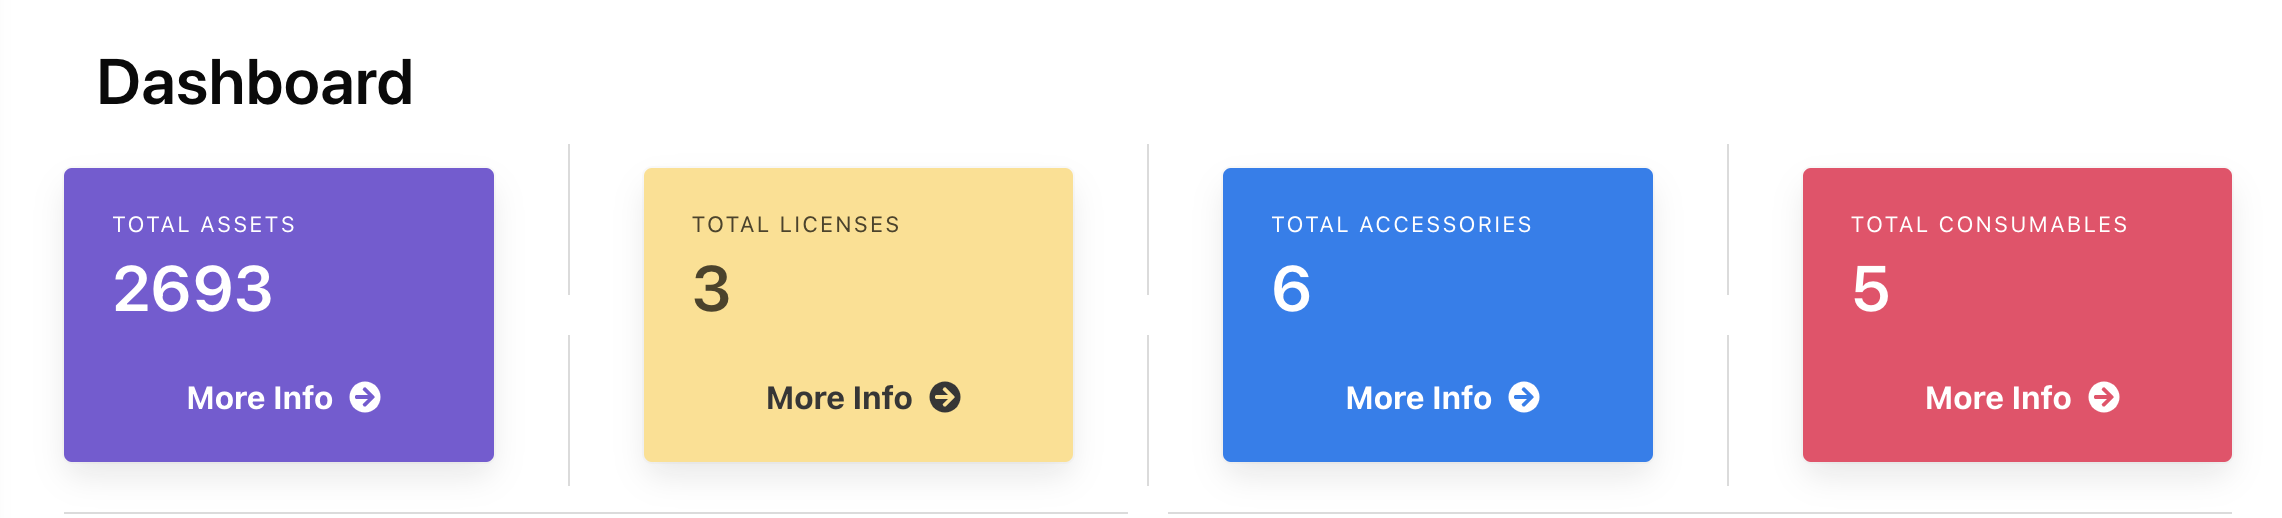Select the TOTAL LICENSES label
Screen dimensions: 2282x518
click(796, 225)
